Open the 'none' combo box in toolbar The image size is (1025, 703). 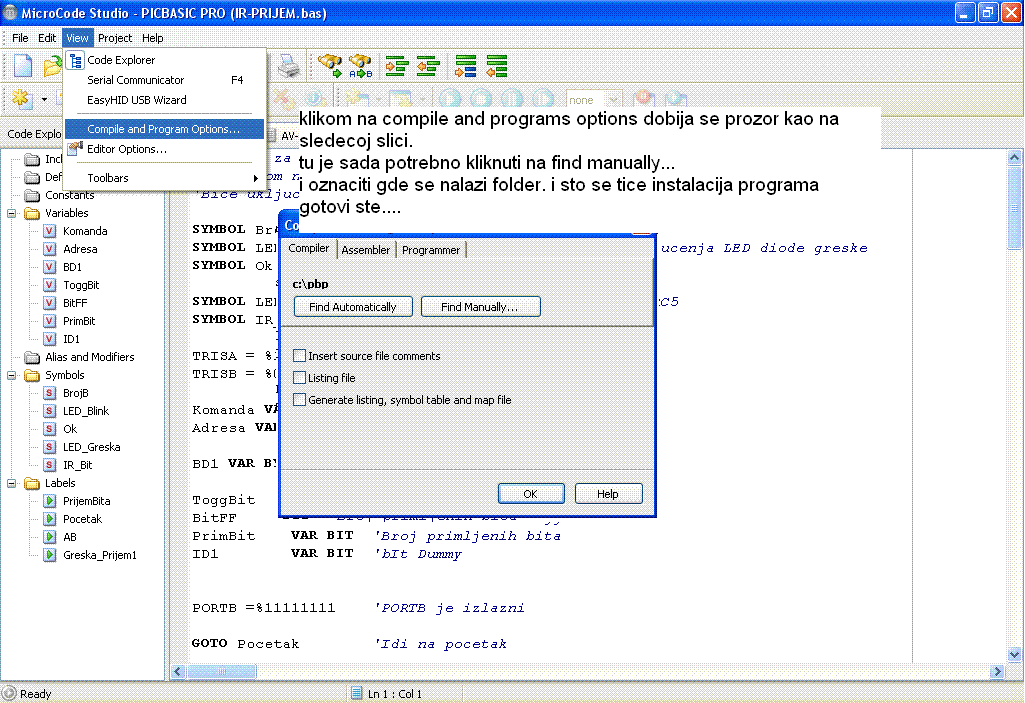(594, 100)
